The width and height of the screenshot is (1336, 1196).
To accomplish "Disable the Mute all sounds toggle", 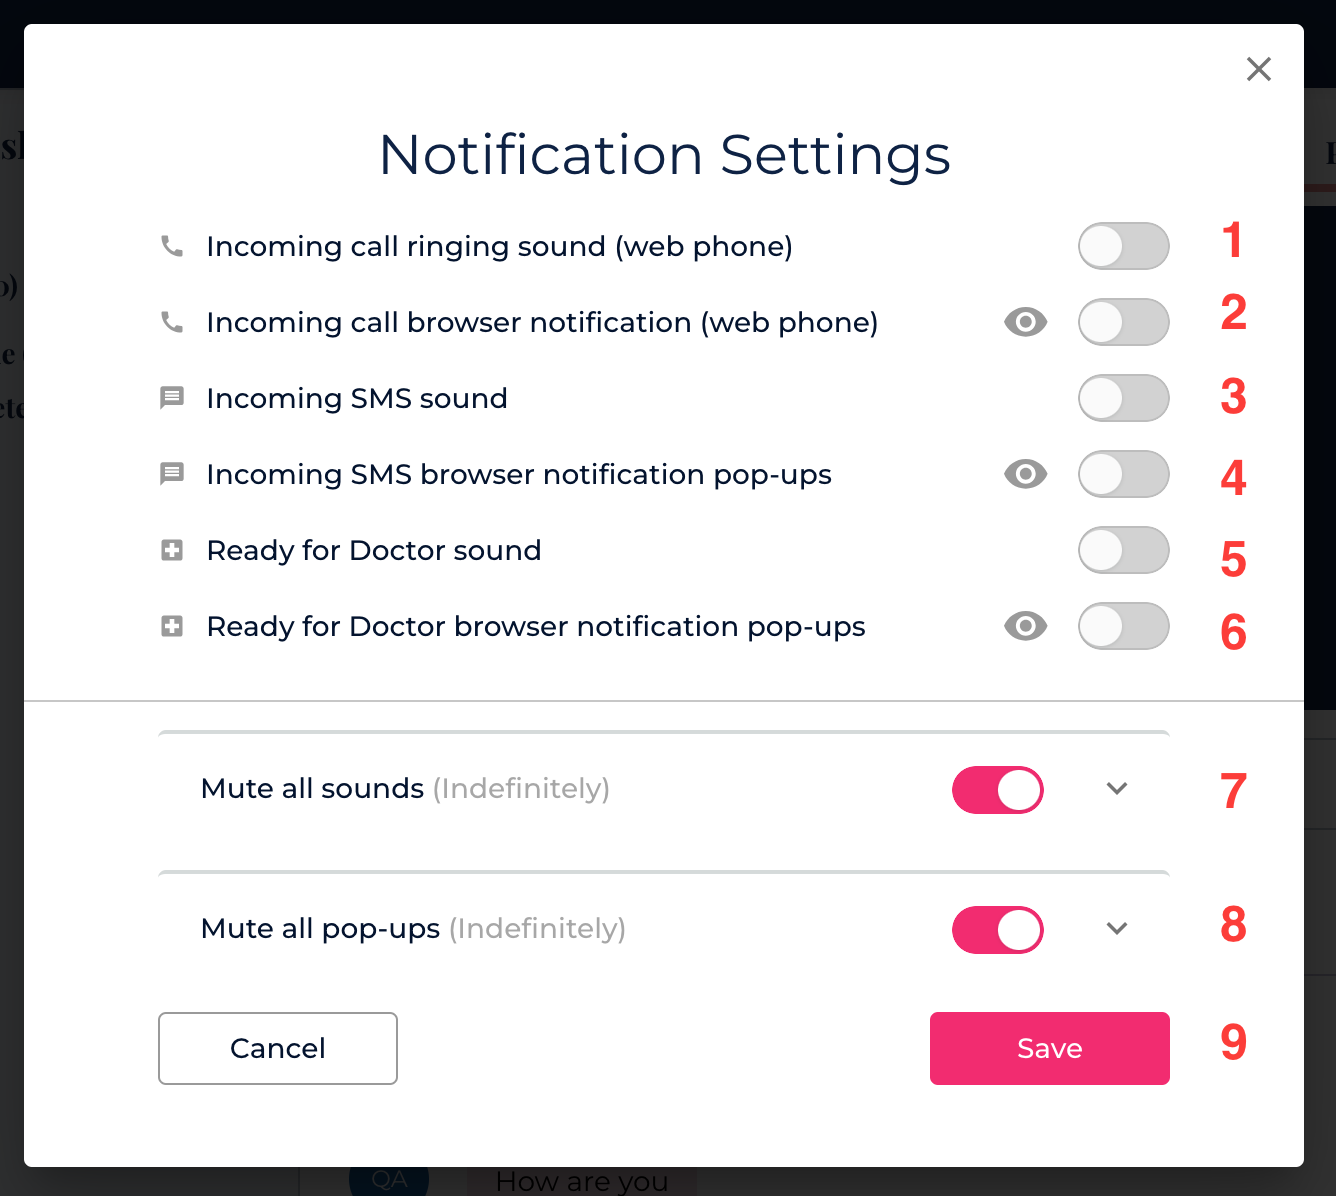I will (x=997, y=790).
